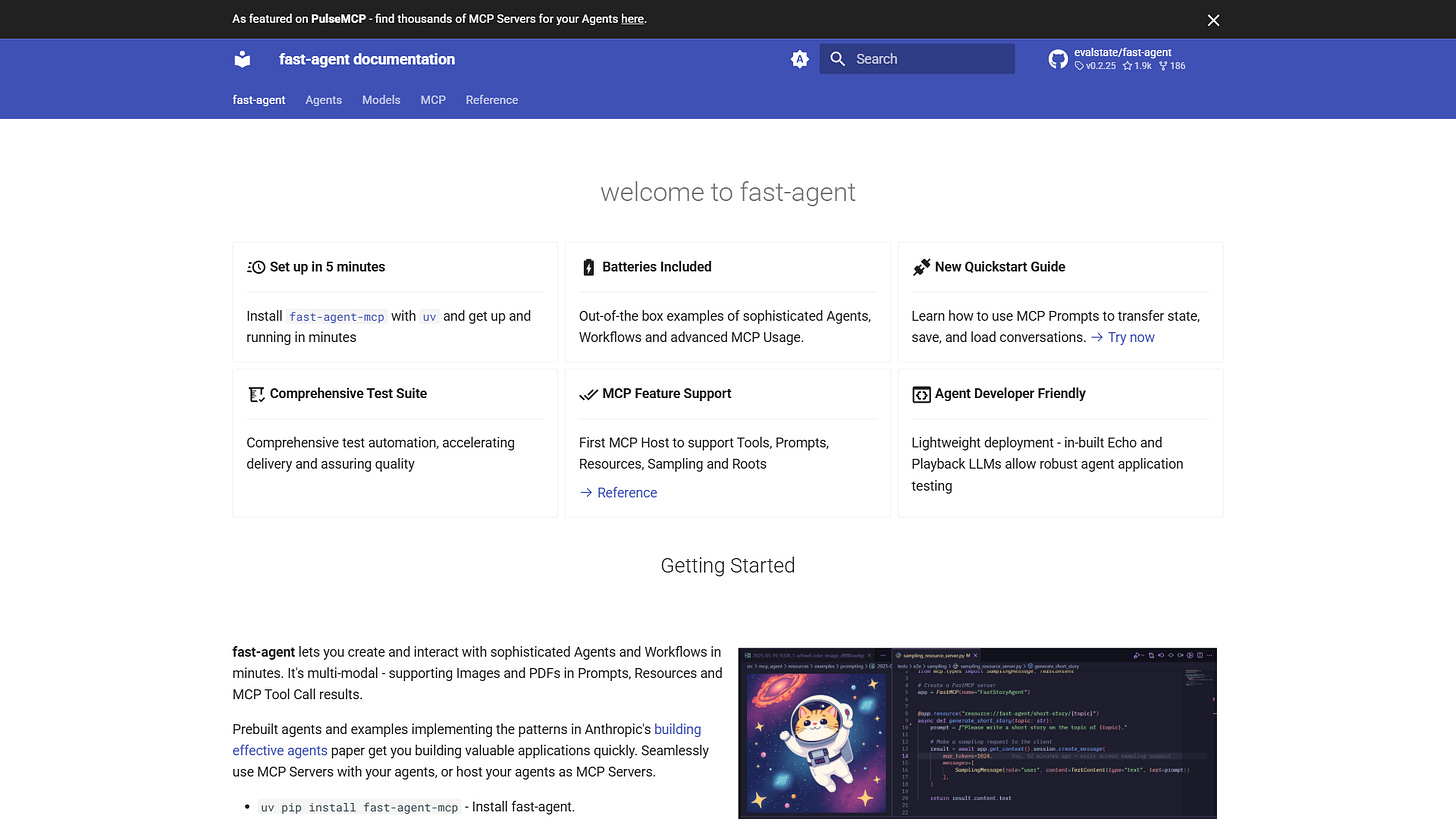This screenshot has height=819, width=1456.
Task: Click the 'welcome to fast-agent' heading
Action: pos(728,192)
